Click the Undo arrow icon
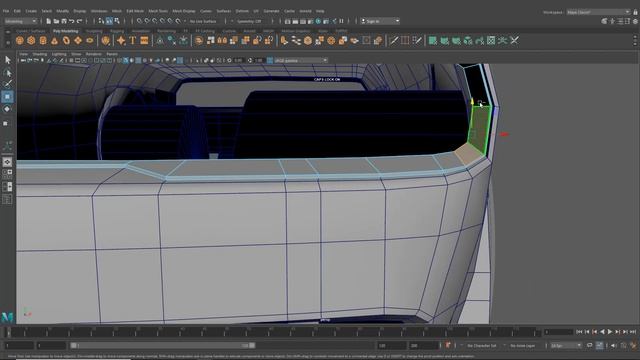The image size is (640, 360). coord(72,21)
